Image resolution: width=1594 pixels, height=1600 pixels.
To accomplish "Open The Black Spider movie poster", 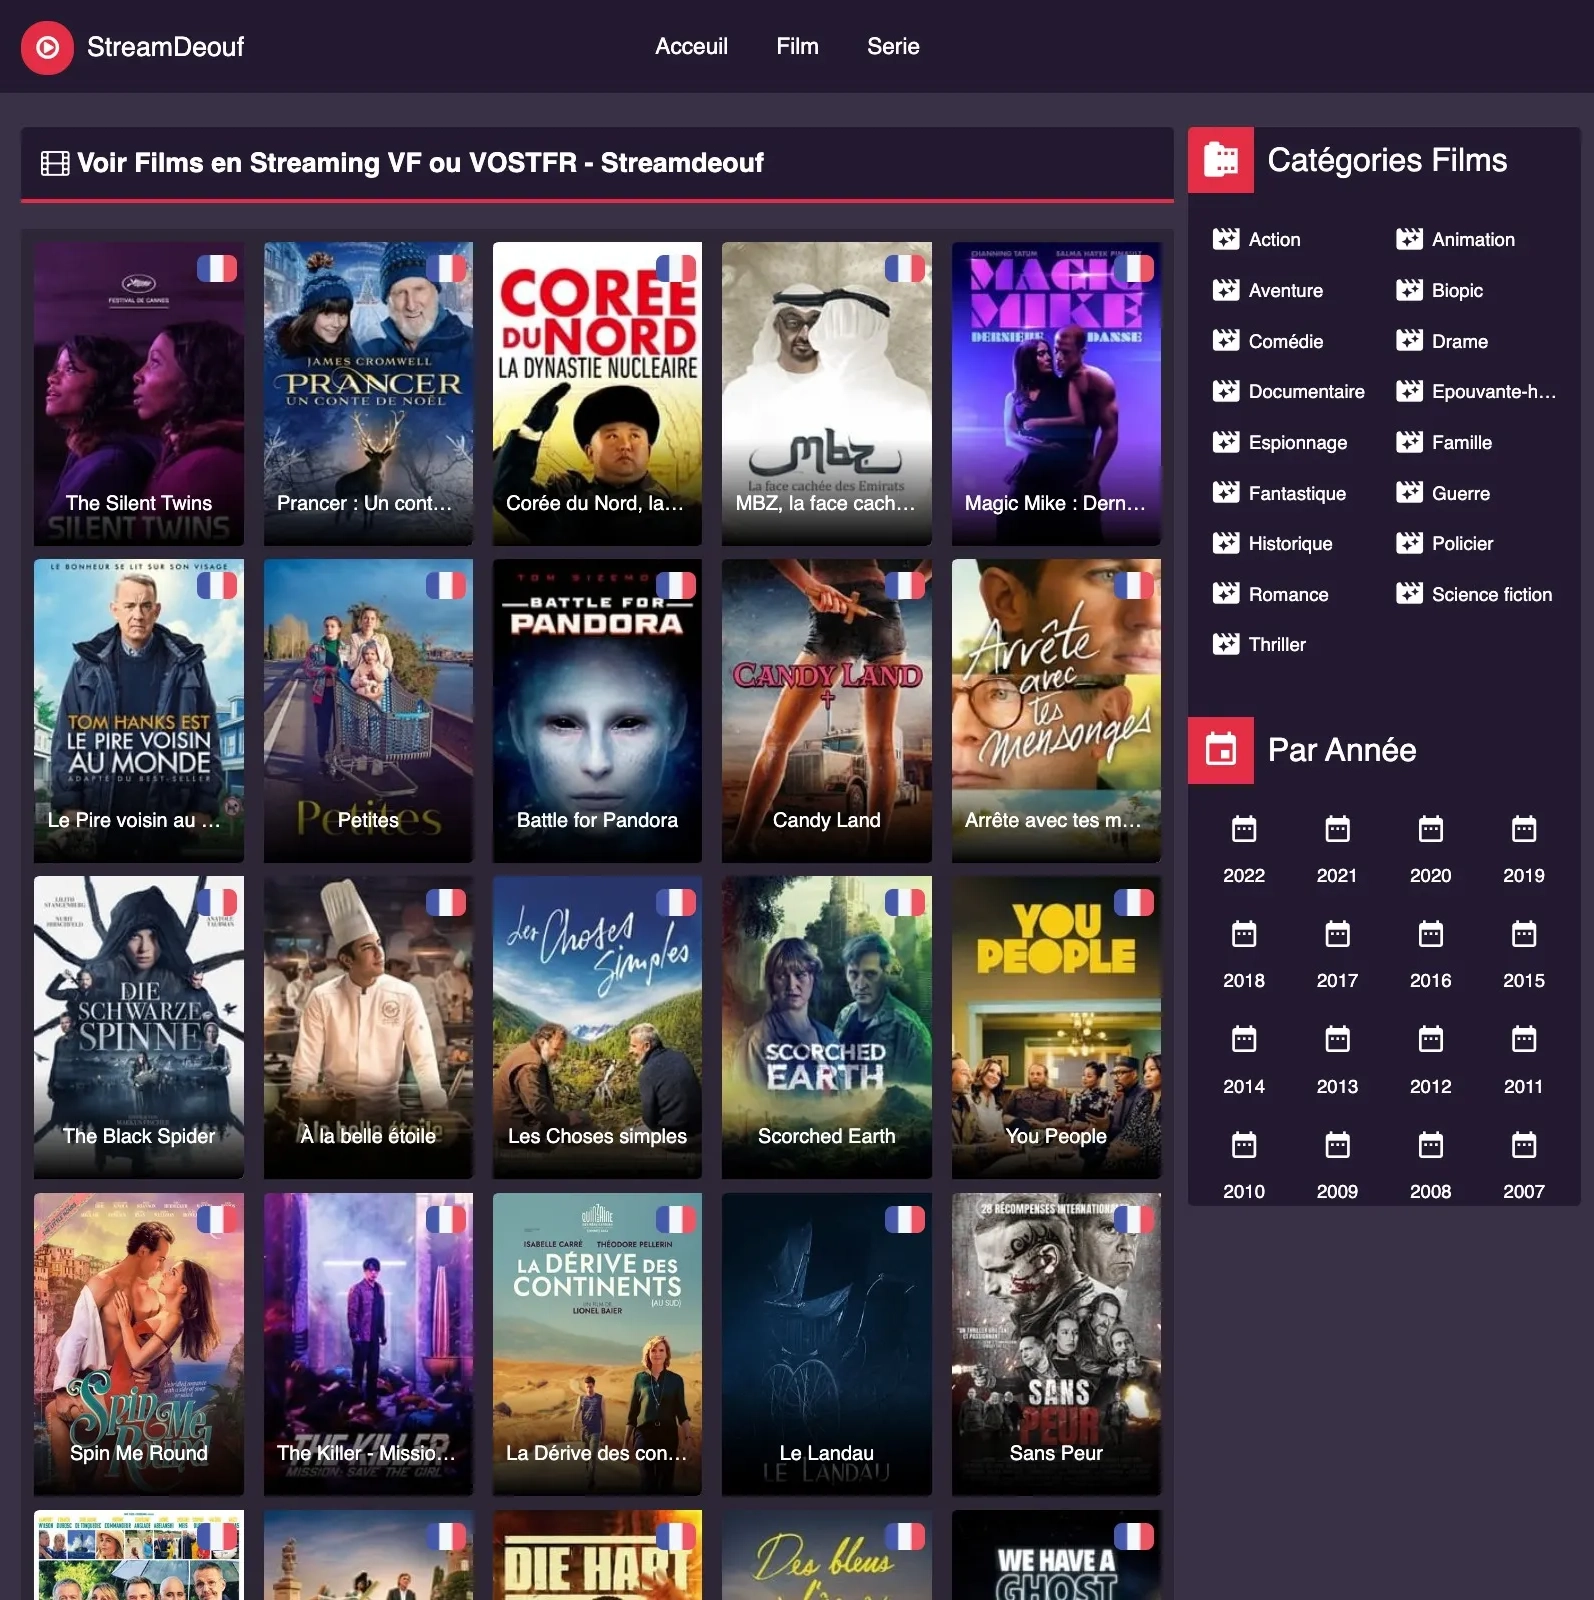I will (x=139, y=1027).
